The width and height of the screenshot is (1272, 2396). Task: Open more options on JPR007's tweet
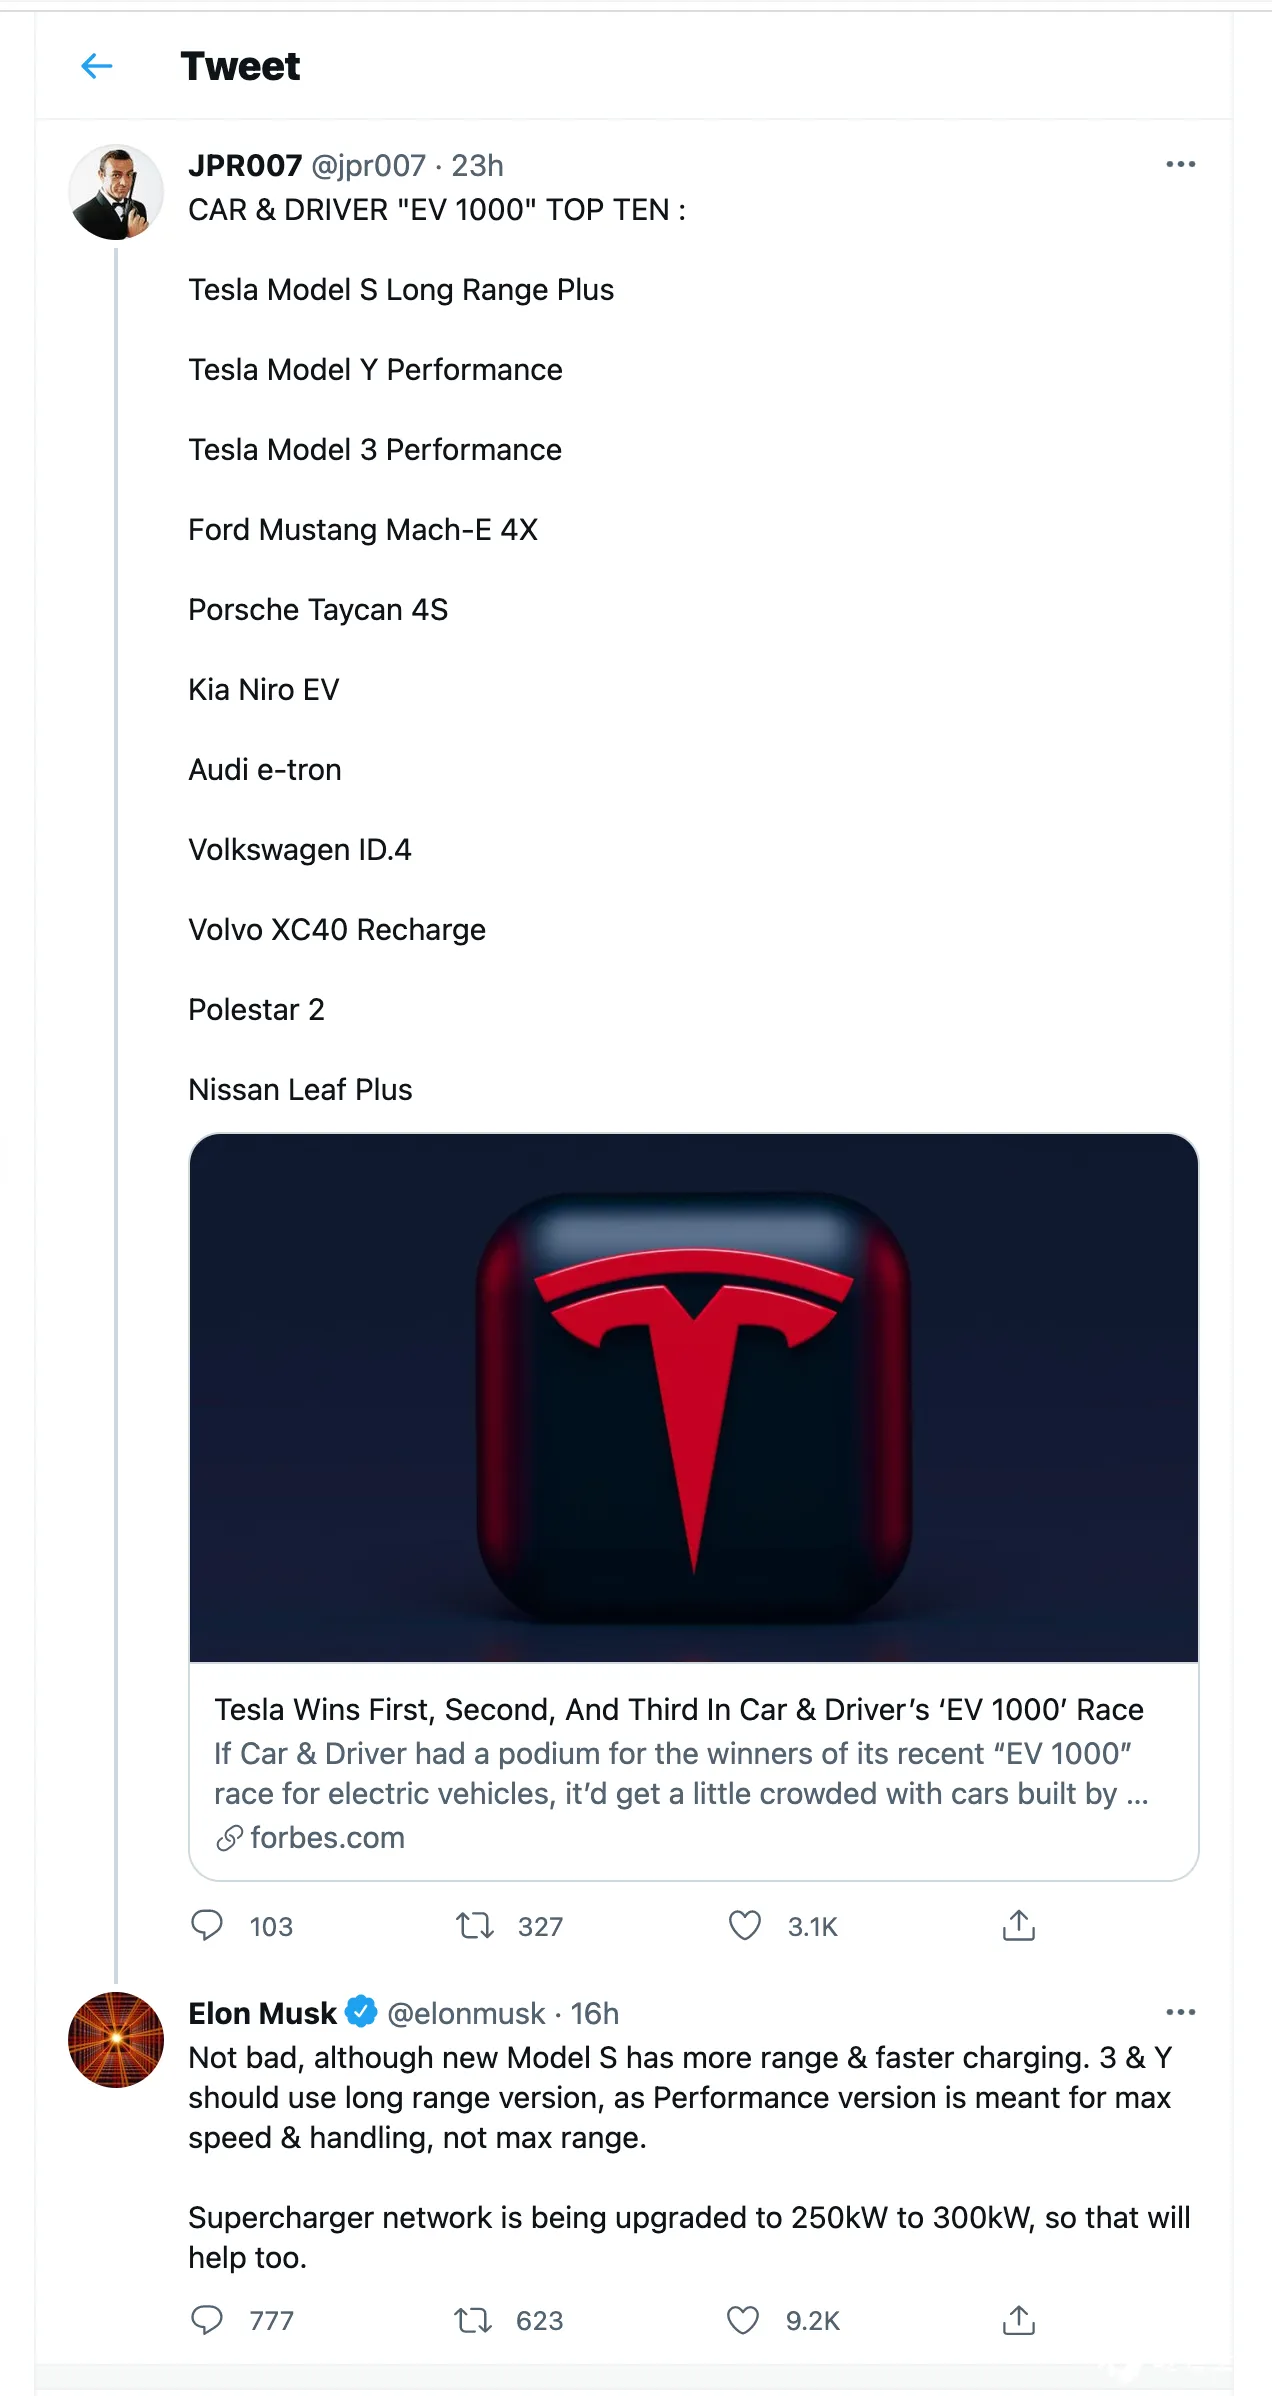[x=1181, y=164]
